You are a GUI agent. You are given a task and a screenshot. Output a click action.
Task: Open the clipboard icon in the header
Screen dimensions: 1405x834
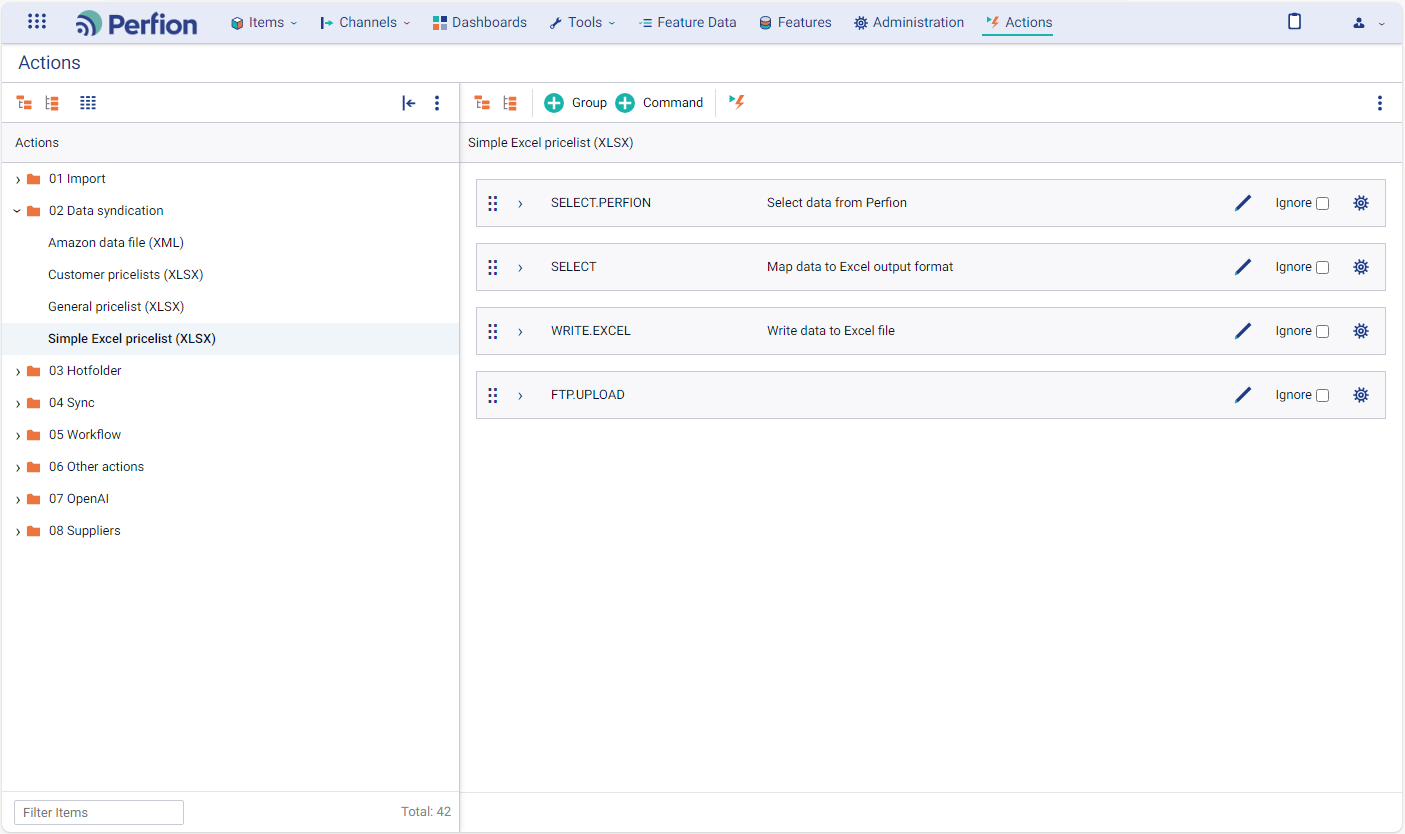(x=1294, y=22)
